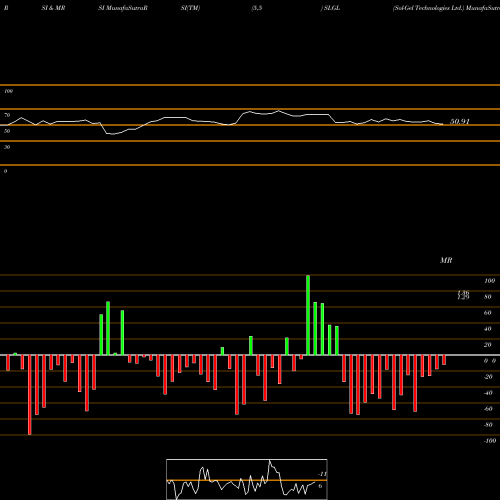Click the 100 label on the MR axis
The image size is (500, 500).
click(x=489, y=281)
